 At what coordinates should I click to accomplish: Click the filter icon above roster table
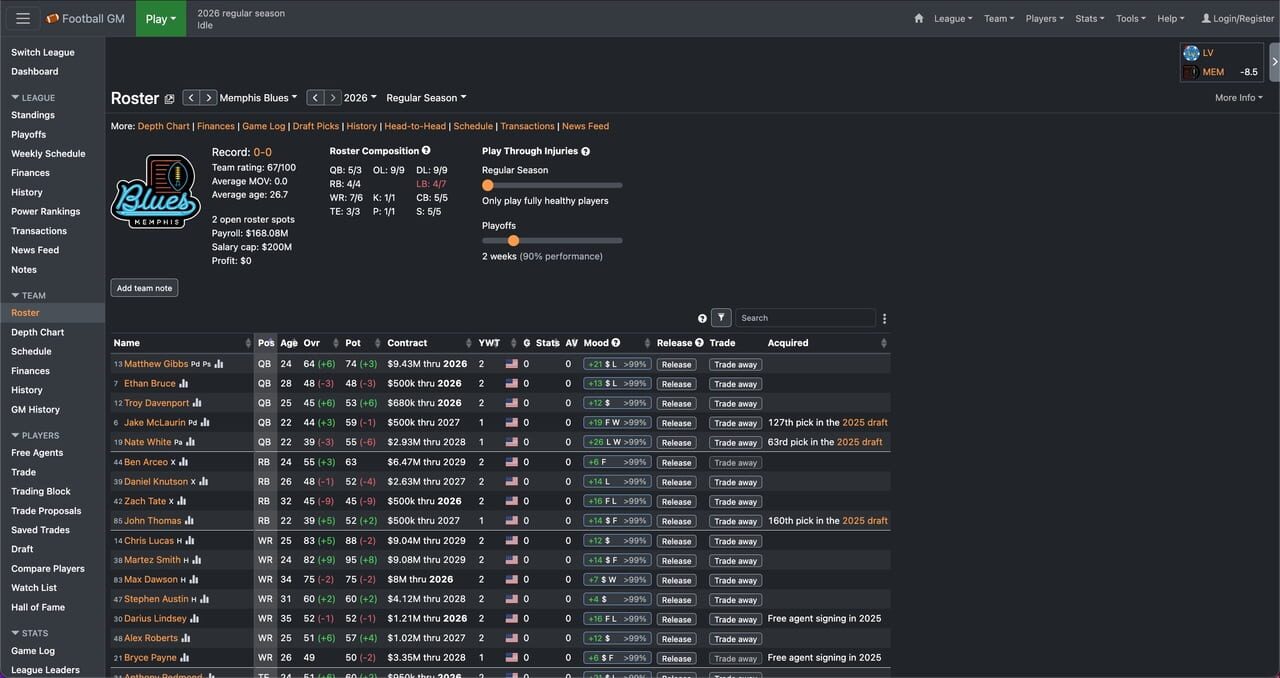tap(721, 318)
